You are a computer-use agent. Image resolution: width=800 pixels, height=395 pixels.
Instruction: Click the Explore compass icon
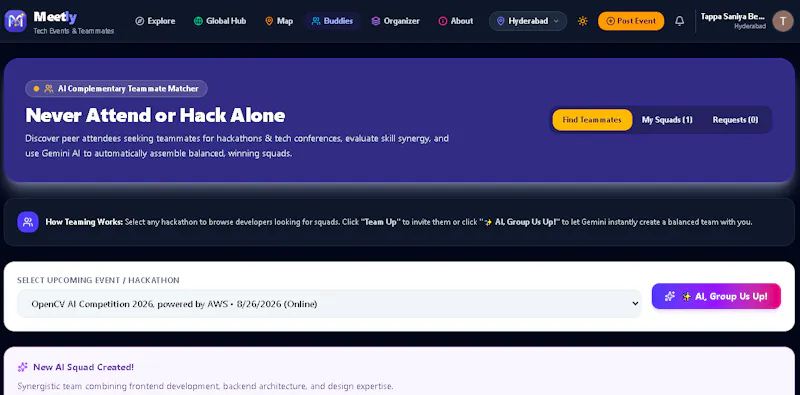tap(140, 21)
